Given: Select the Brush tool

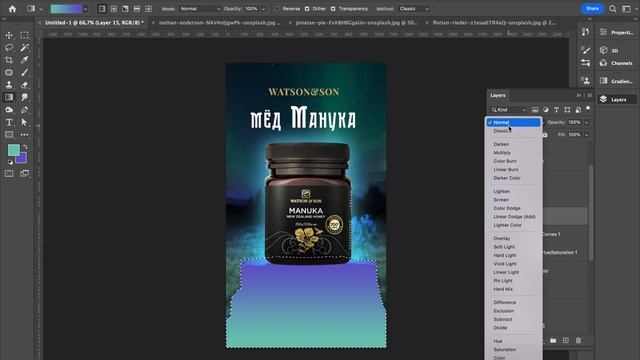Looking at the screenshot, I should pos(24,73).
